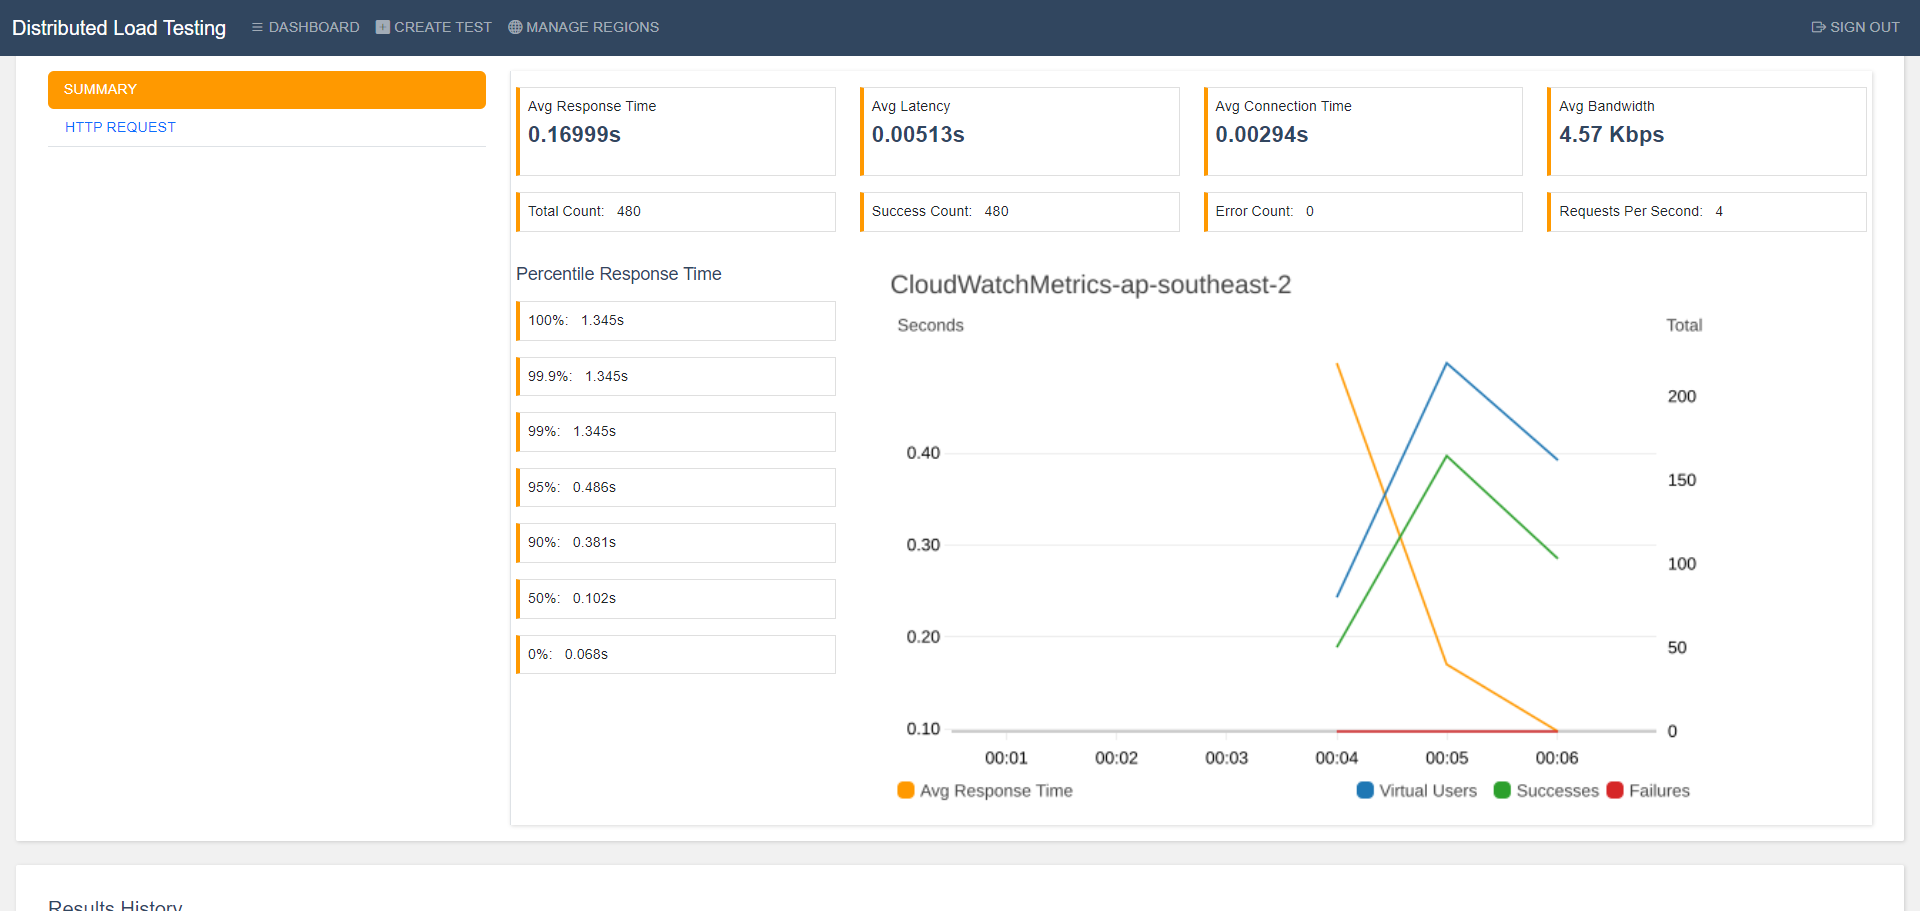The height and width of the screenshot is (911, 1920).
Task: Toggle the Failures legend marker
Action: pos(1615,790)
